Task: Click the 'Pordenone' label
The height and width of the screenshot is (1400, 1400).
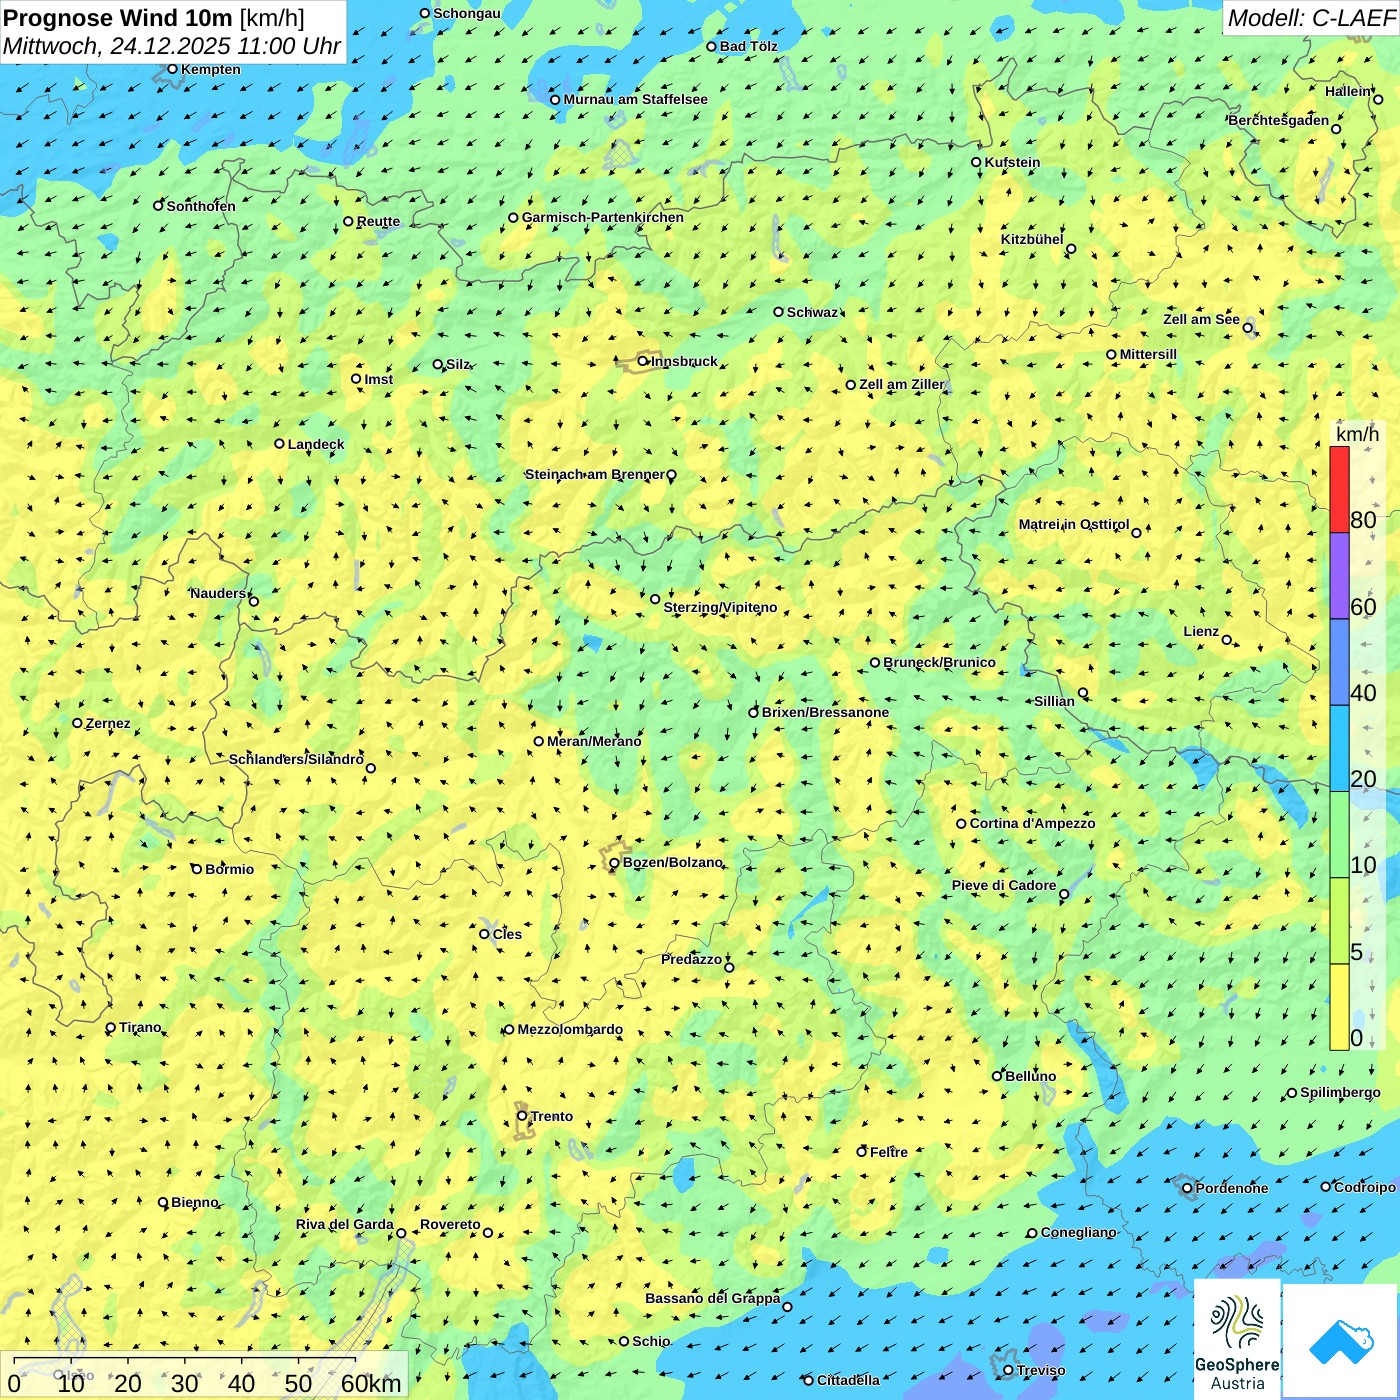Action: [x=1231, y=1188]
